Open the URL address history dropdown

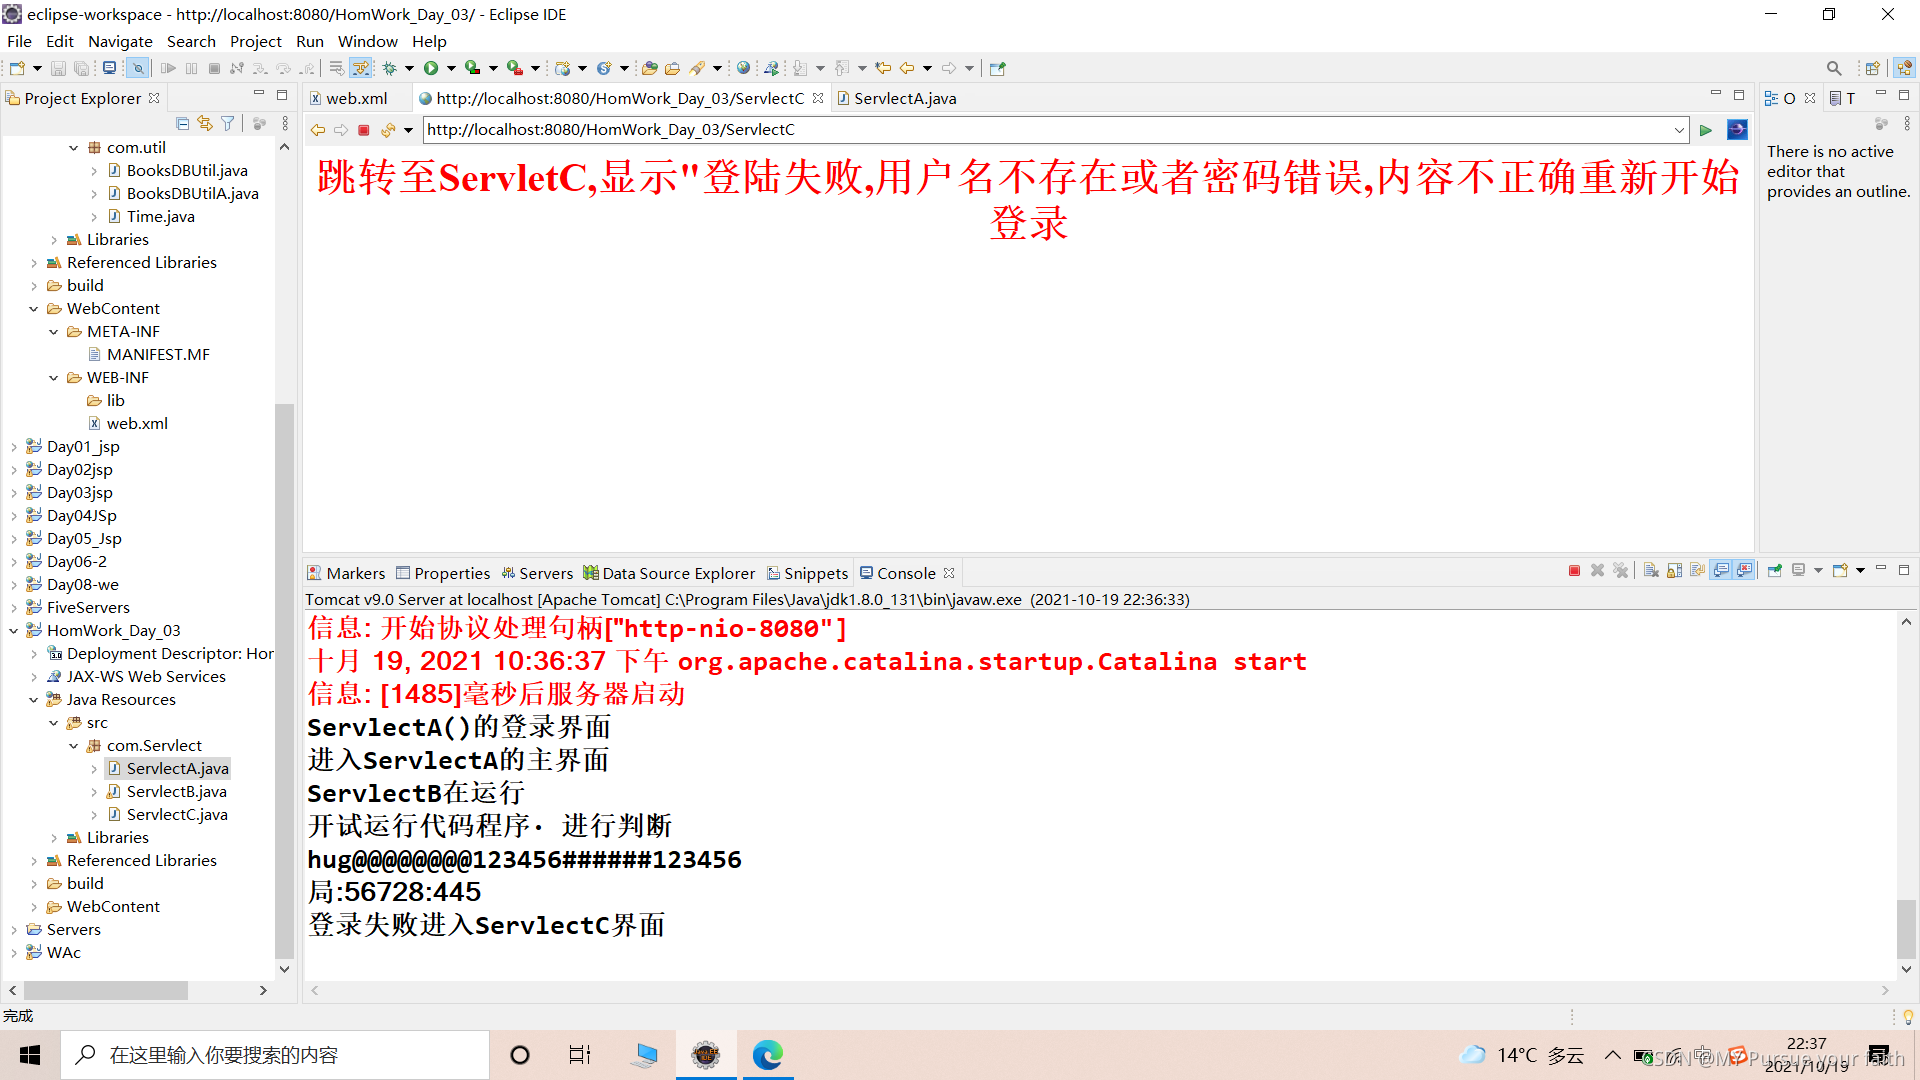click(x=1679, y=130)
